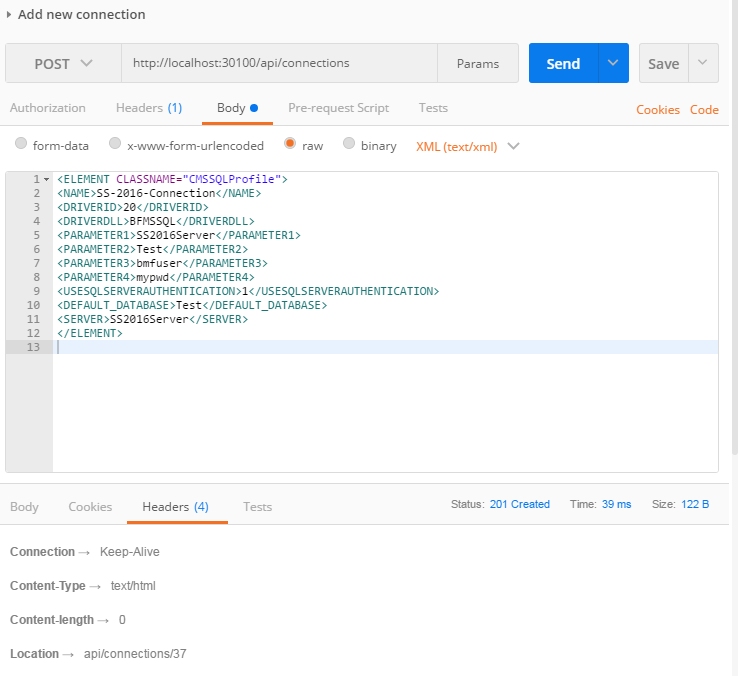Select the form-data radio button

point(21,143)
